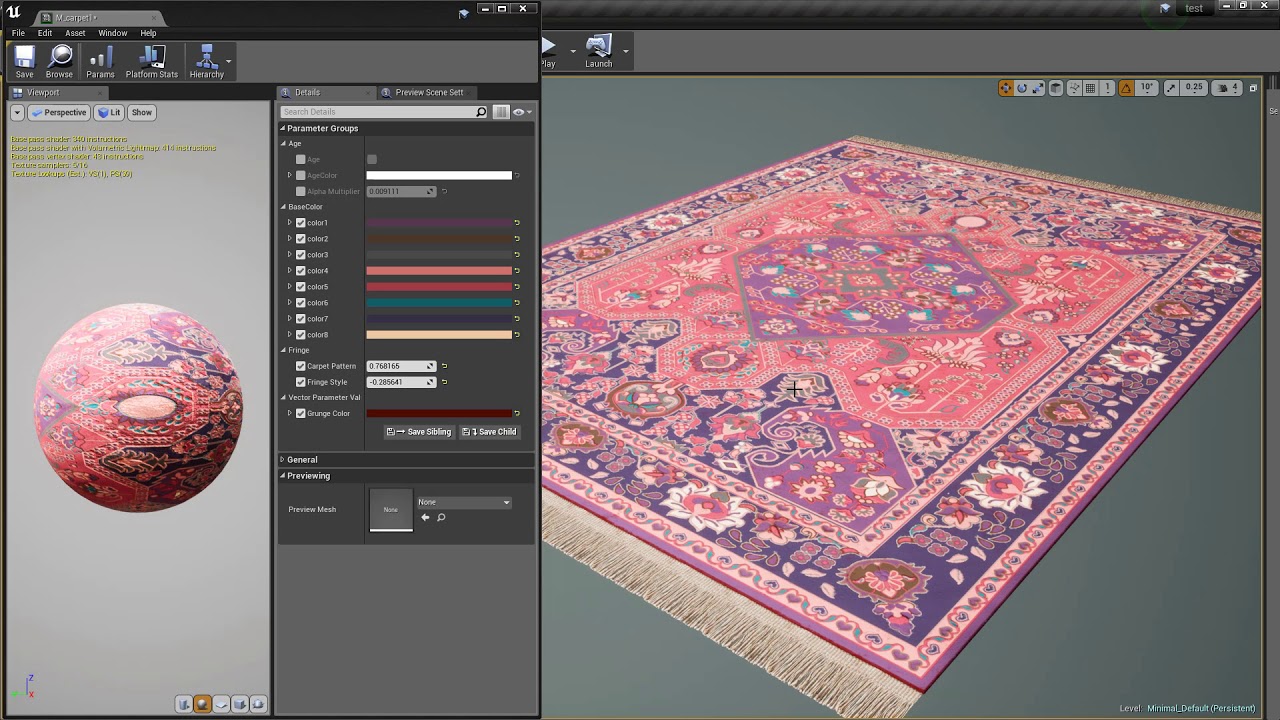Select the rotate gizmo tool in the main viewport
The image size is (1280, 720).
click(1022, 88)
